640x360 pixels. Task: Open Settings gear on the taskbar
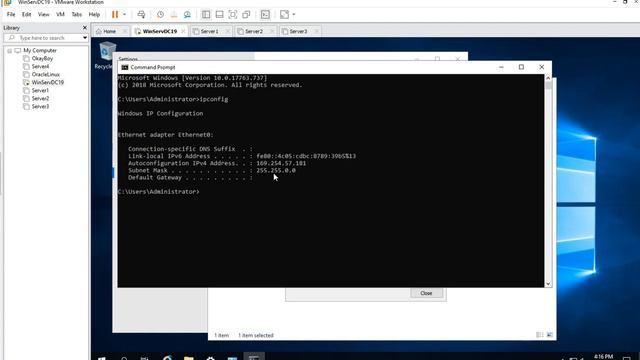[211, 358]
